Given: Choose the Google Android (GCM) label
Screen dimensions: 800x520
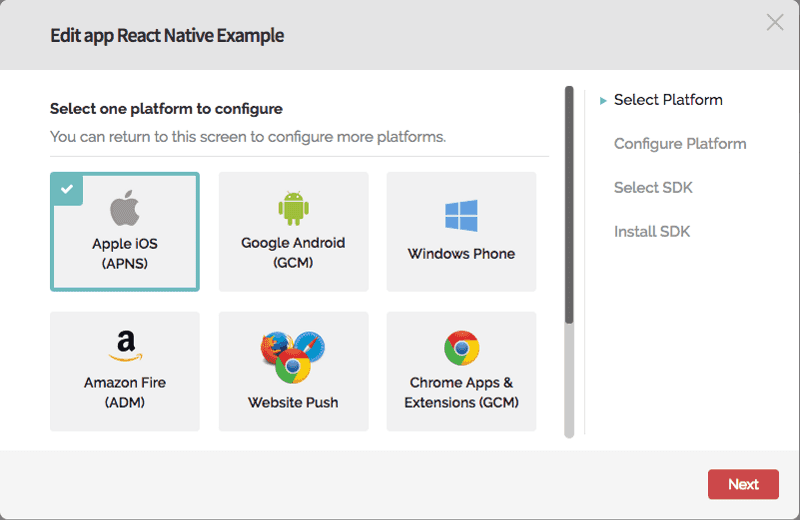Looking at the screenshot, I should [x=293, y=253].
